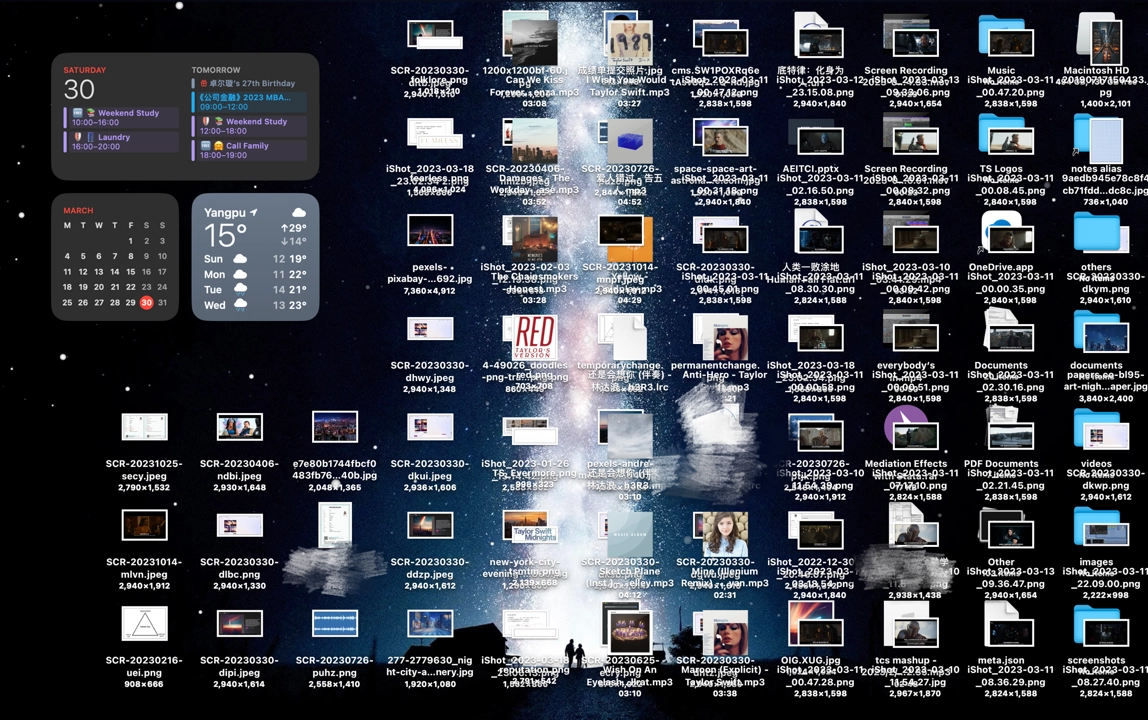Image resolution: width=1148 pixels, height=720 pixels.
Task: Select the Music folder on the desktop
Action: [x=1001, y=37]
